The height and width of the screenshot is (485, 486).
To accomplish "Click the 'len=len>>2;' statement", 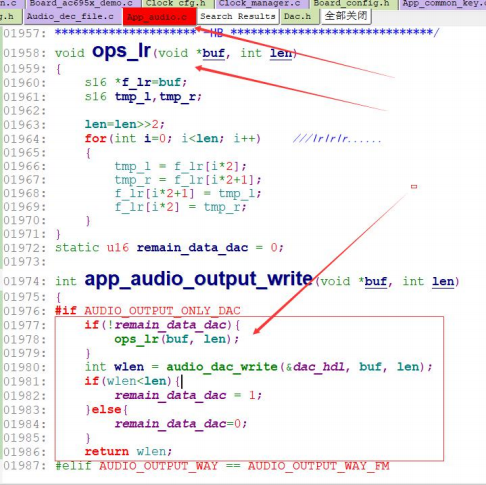I will [125, 124].
